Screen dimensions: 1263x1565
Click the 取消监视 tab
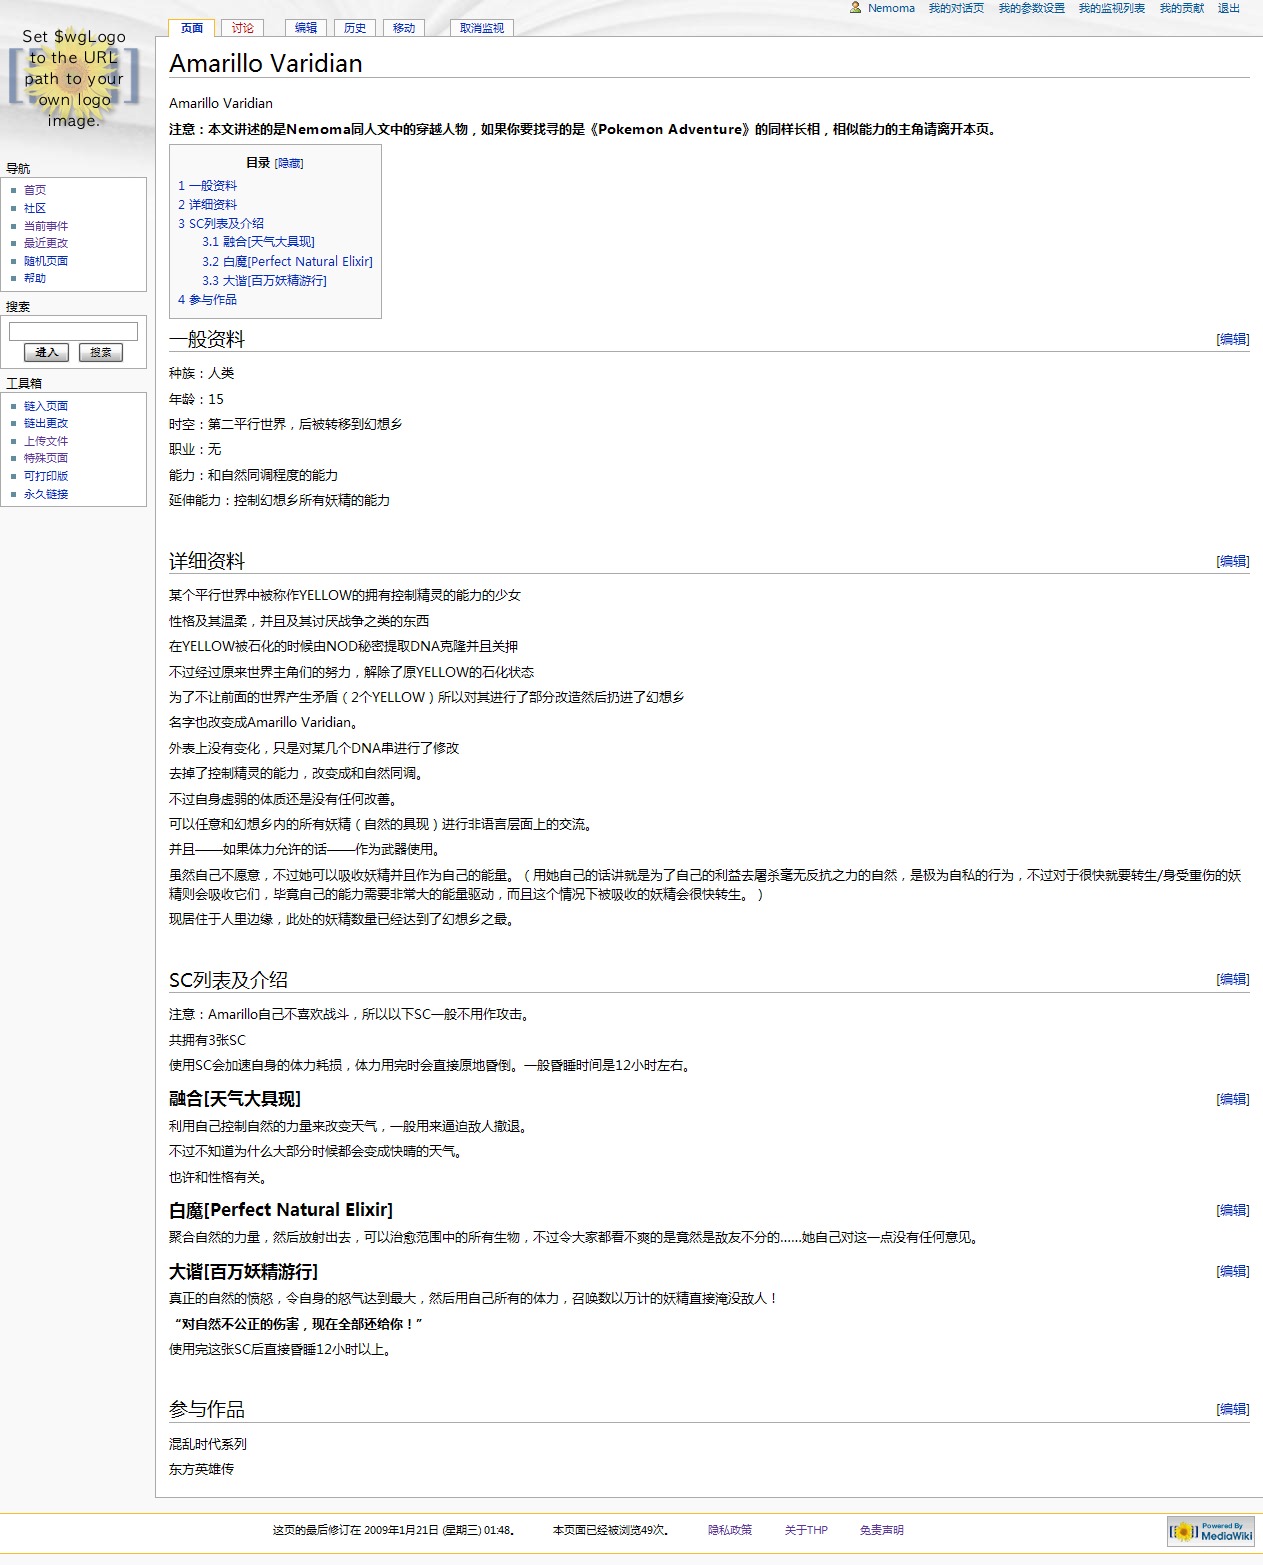482,28
